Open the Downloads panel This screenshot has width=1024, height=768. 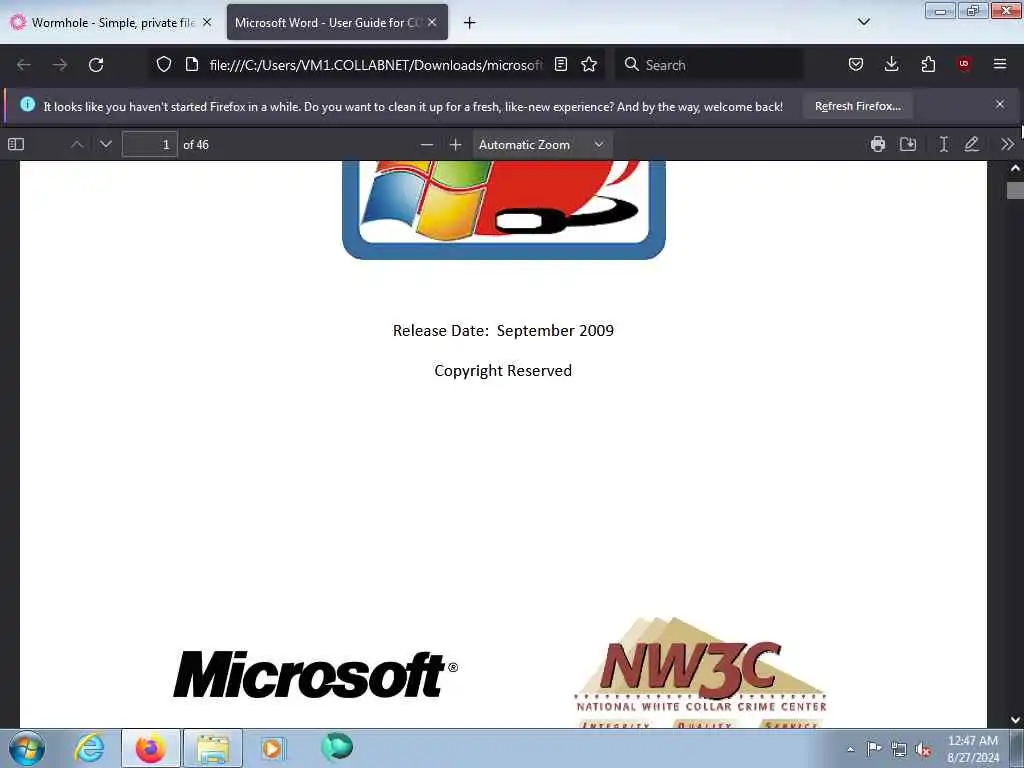[891, 64]
